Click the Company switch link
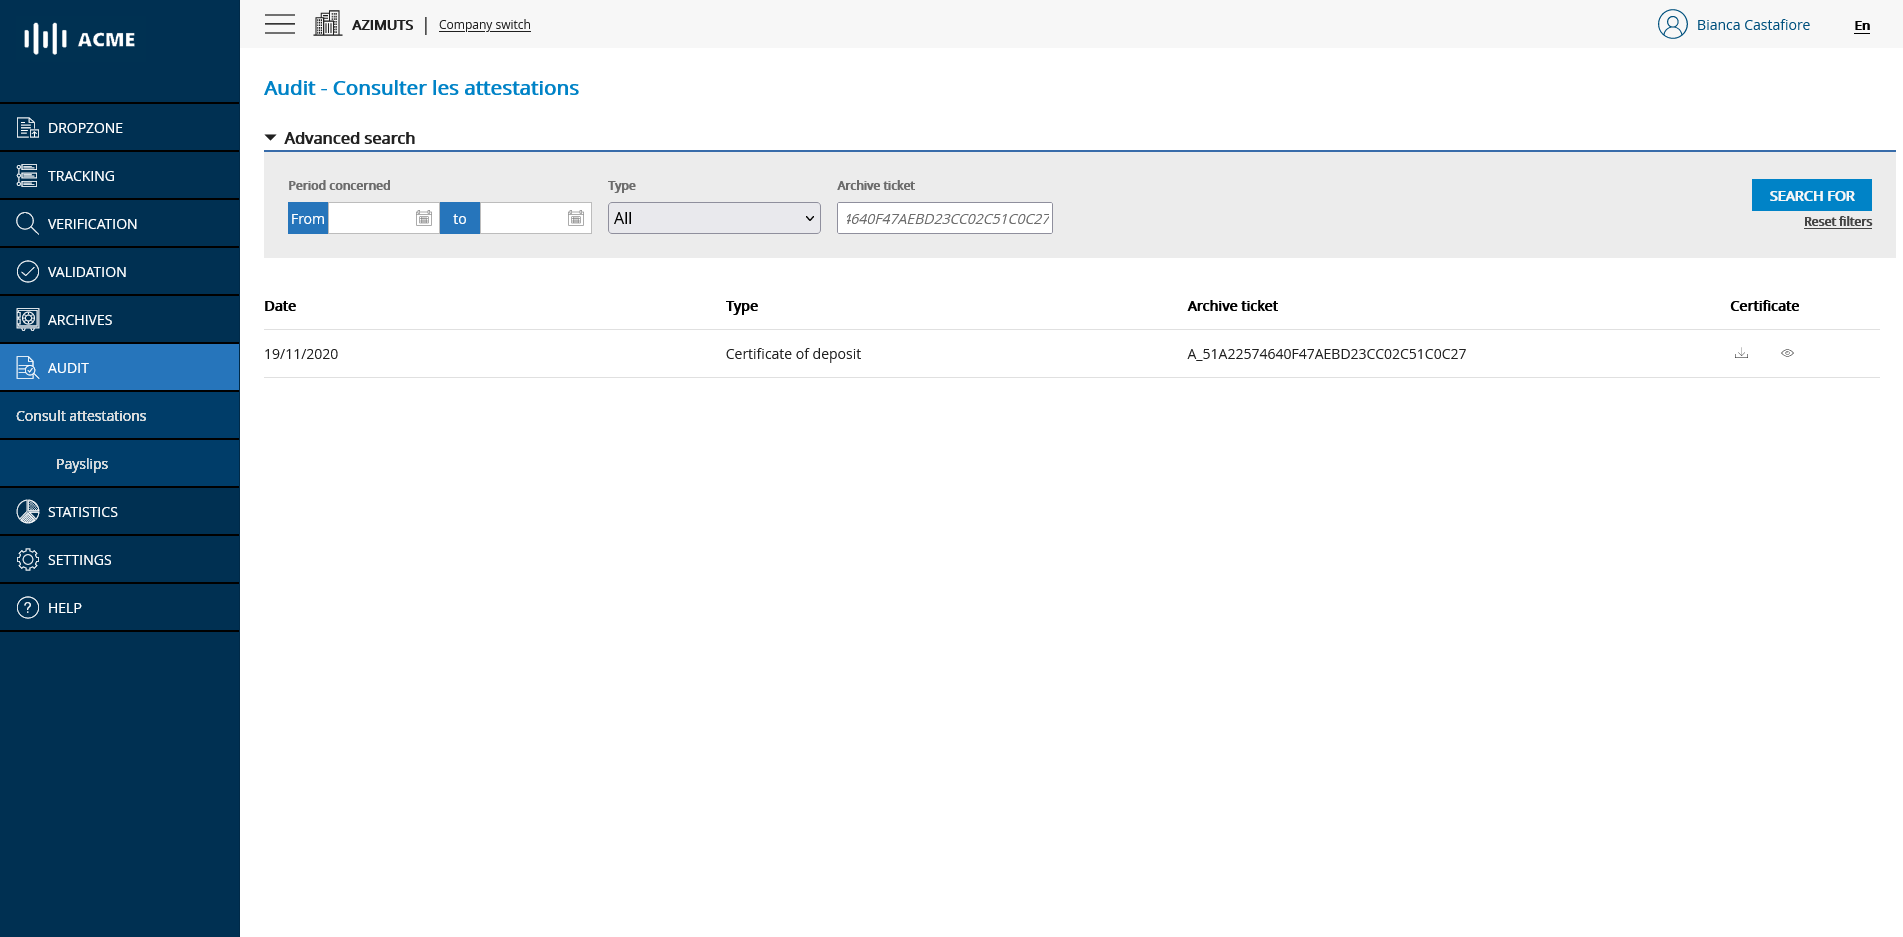 pyautogui.click(x=484, y=25)
